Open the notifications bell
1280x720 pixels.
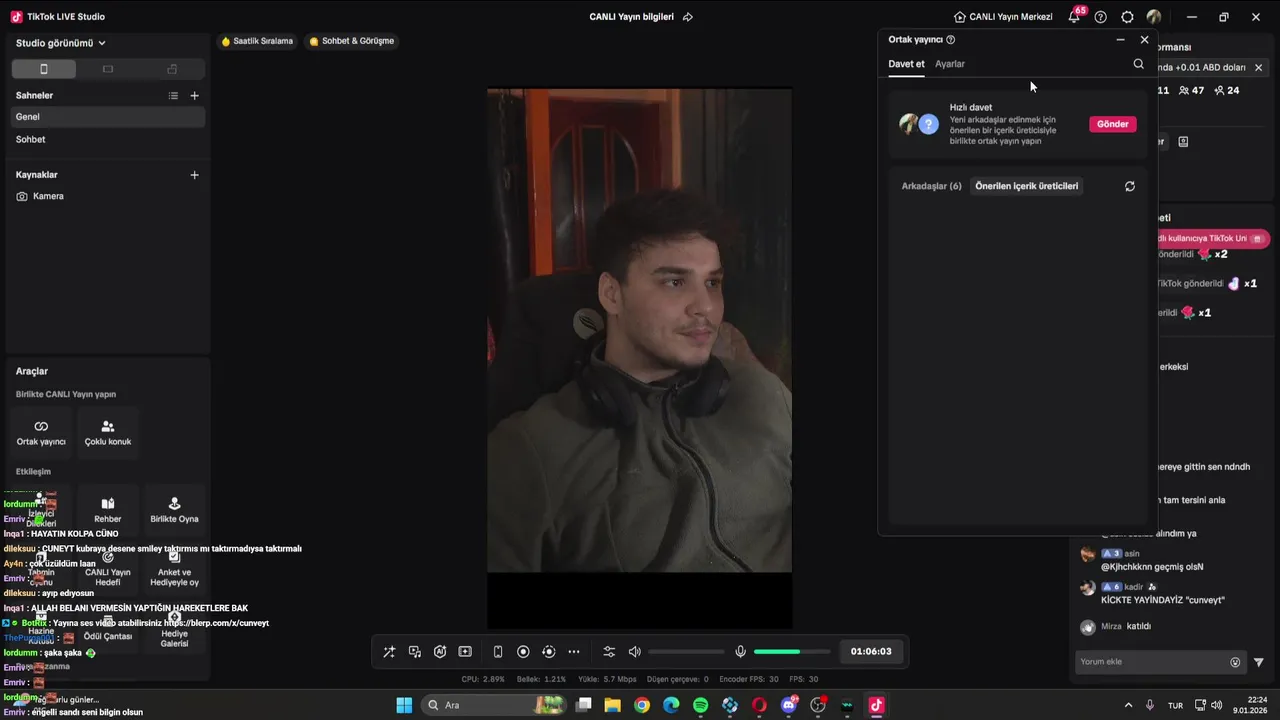1074,17
